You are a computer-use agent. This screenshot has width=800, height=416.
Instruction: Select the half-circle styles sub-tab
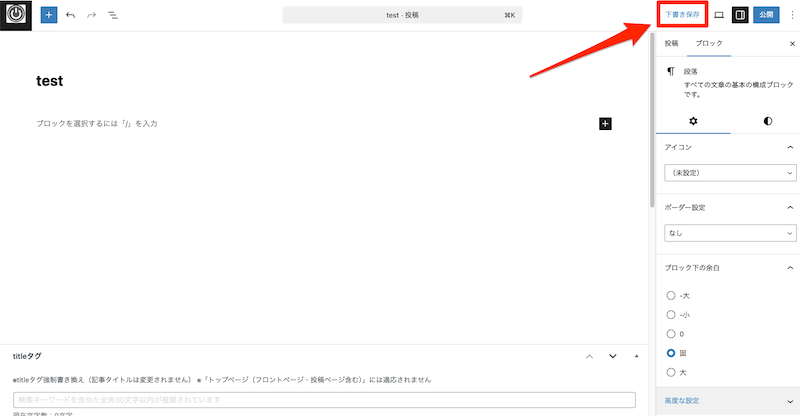(768, 121)
